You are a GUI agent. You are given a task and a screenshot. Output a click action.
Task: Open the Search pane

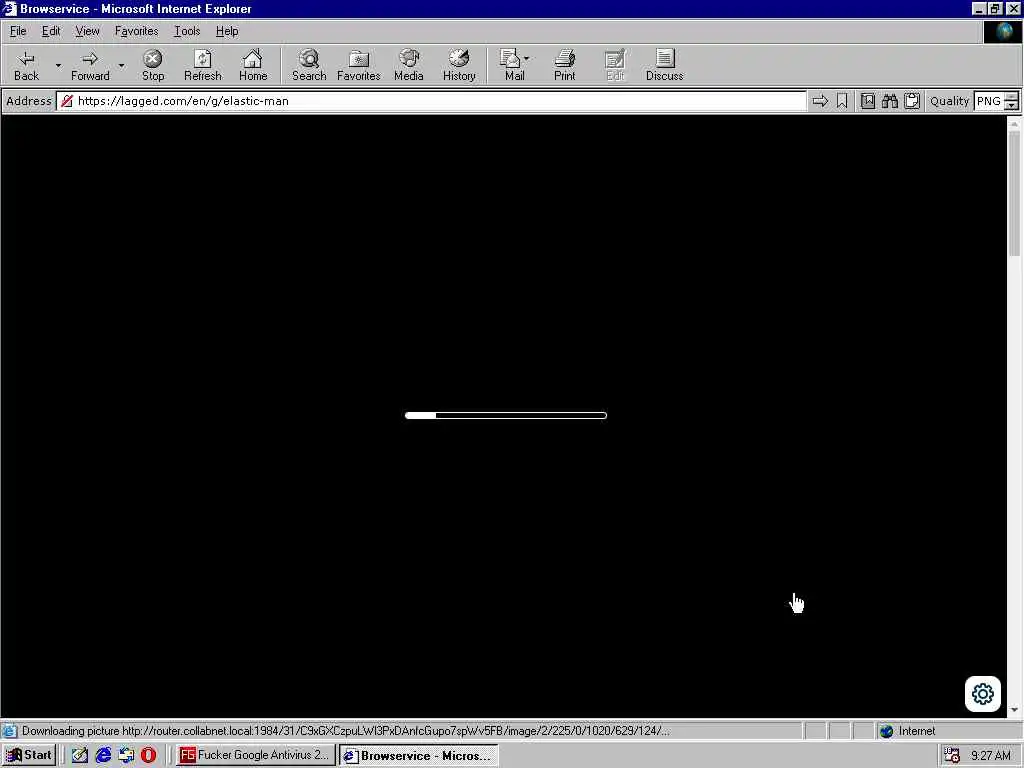[309, 65]
